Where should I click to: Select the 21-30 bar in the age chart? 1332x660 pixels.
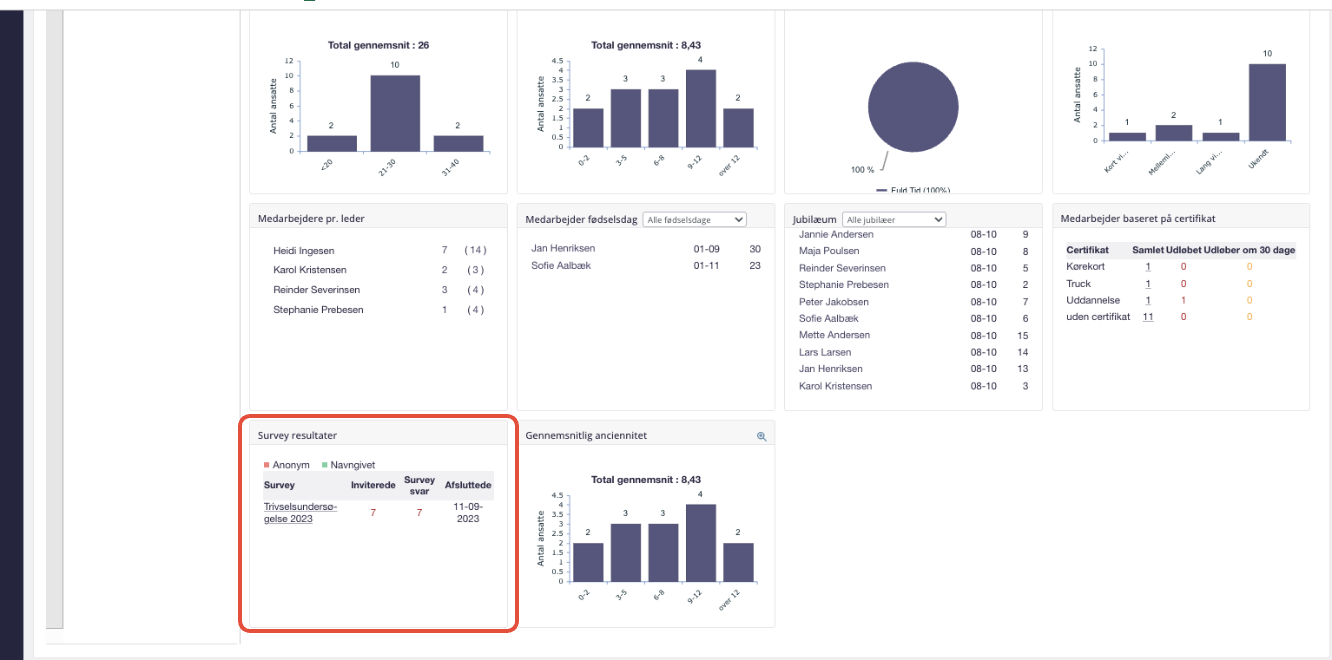point(394,113)
